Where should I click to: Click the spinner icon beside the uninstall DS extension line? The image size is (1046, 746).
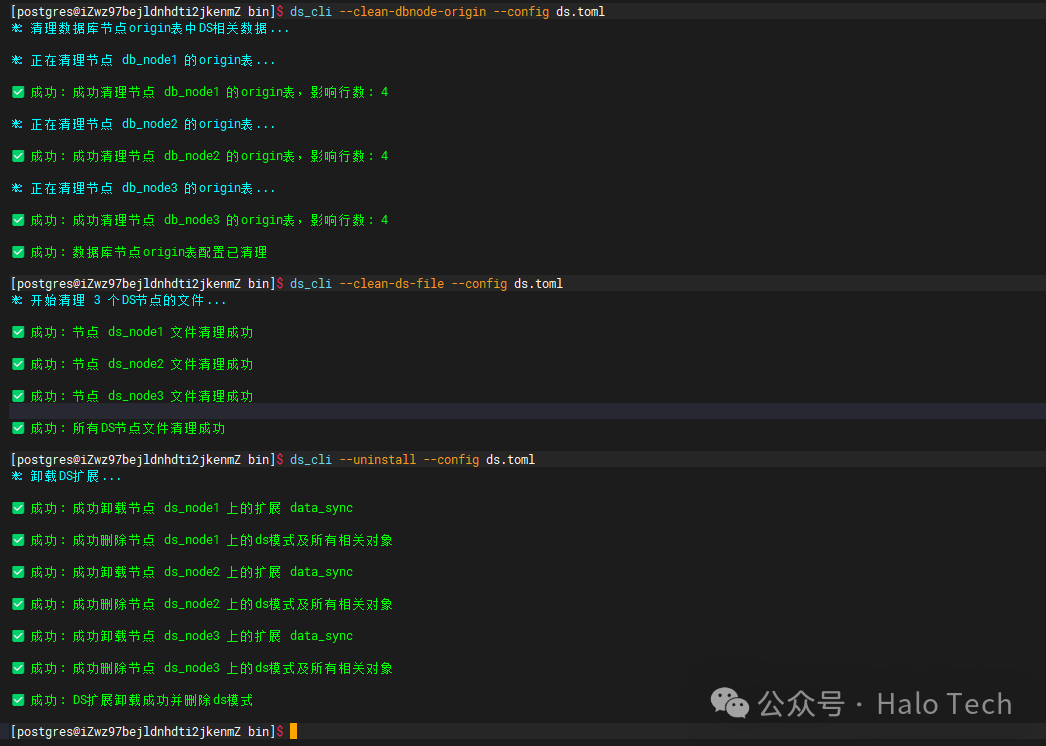17,476
